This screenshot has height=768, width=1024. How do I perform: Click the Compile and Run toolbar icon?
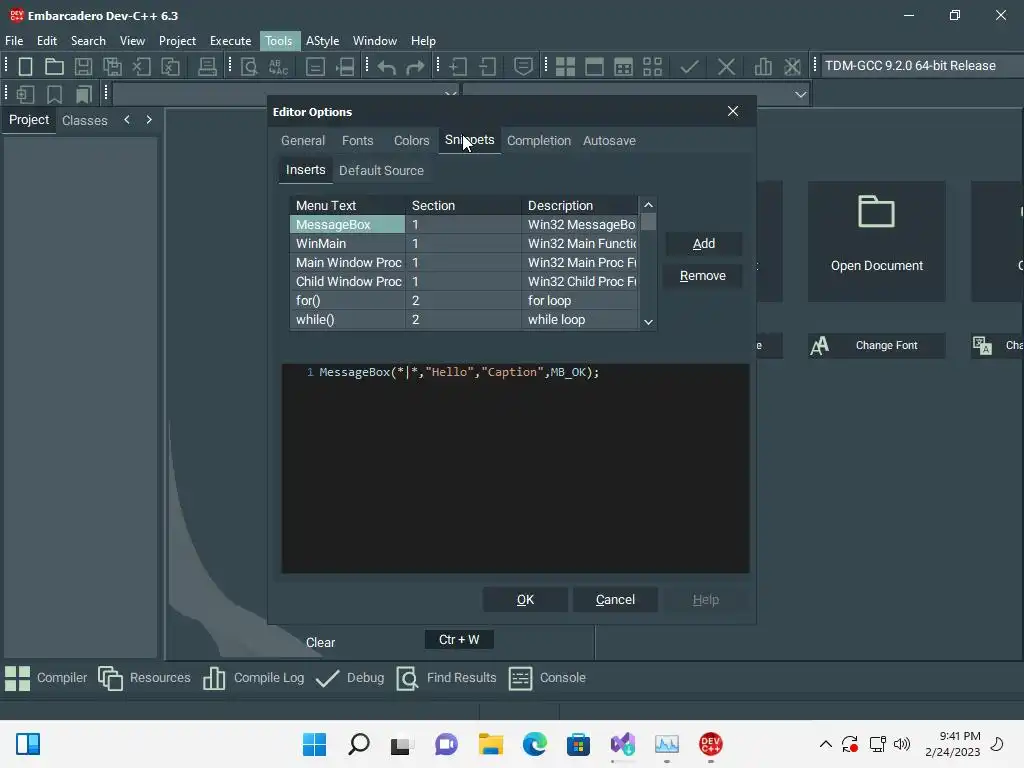[623, 66]
